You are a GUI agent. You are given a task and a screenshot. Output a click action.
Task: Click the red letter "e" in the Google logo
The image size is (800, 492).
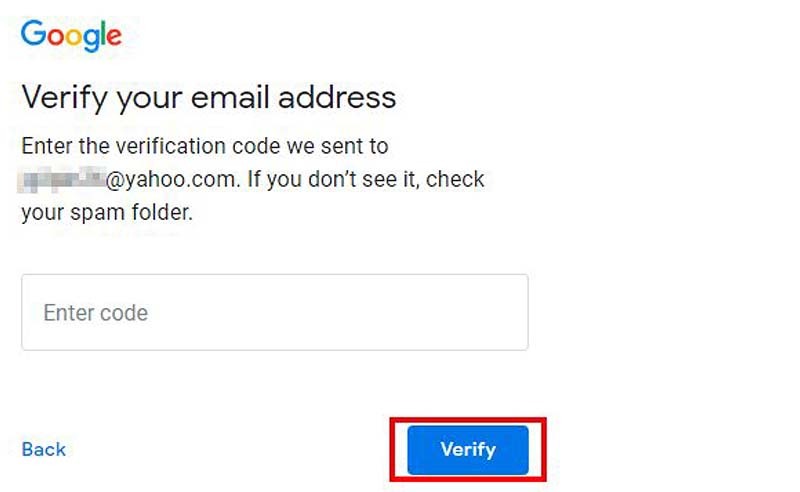114,38
